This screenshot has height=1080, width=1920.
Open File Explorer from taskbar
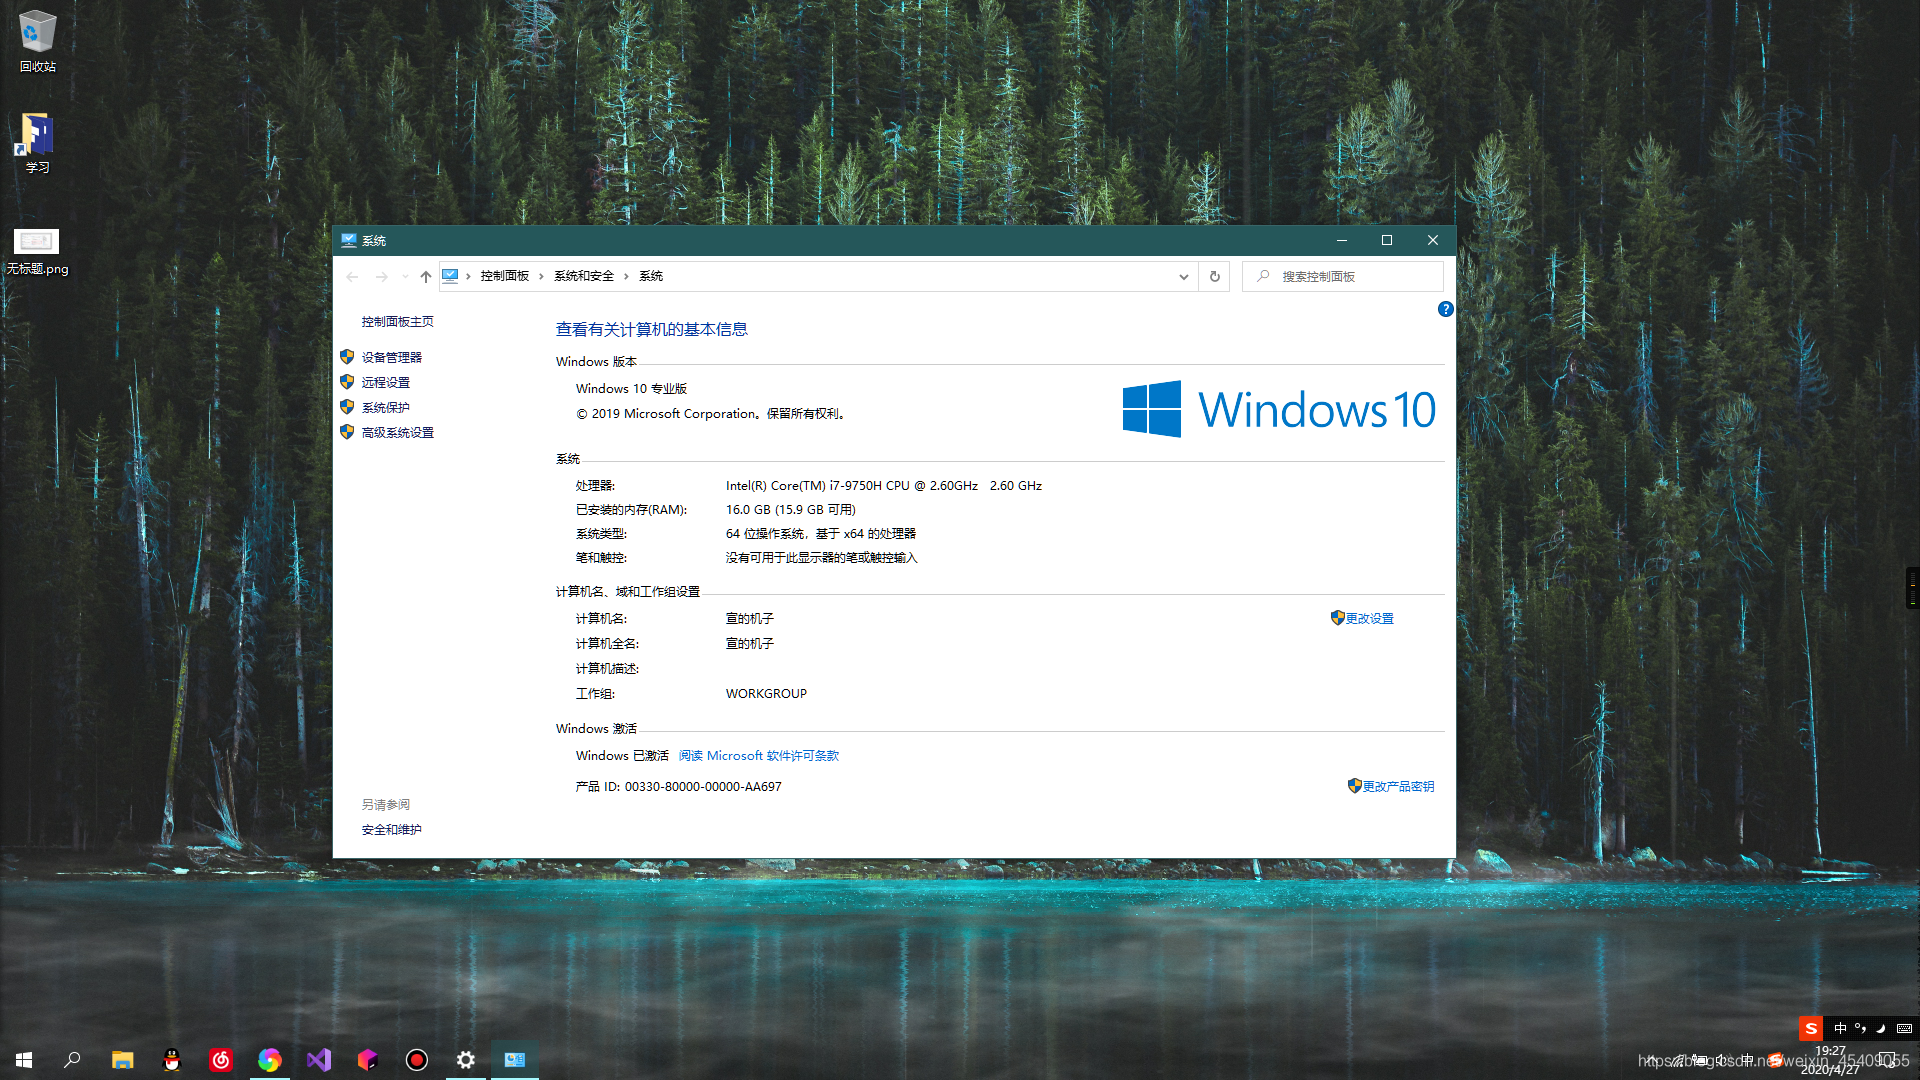click(122, 1059)
